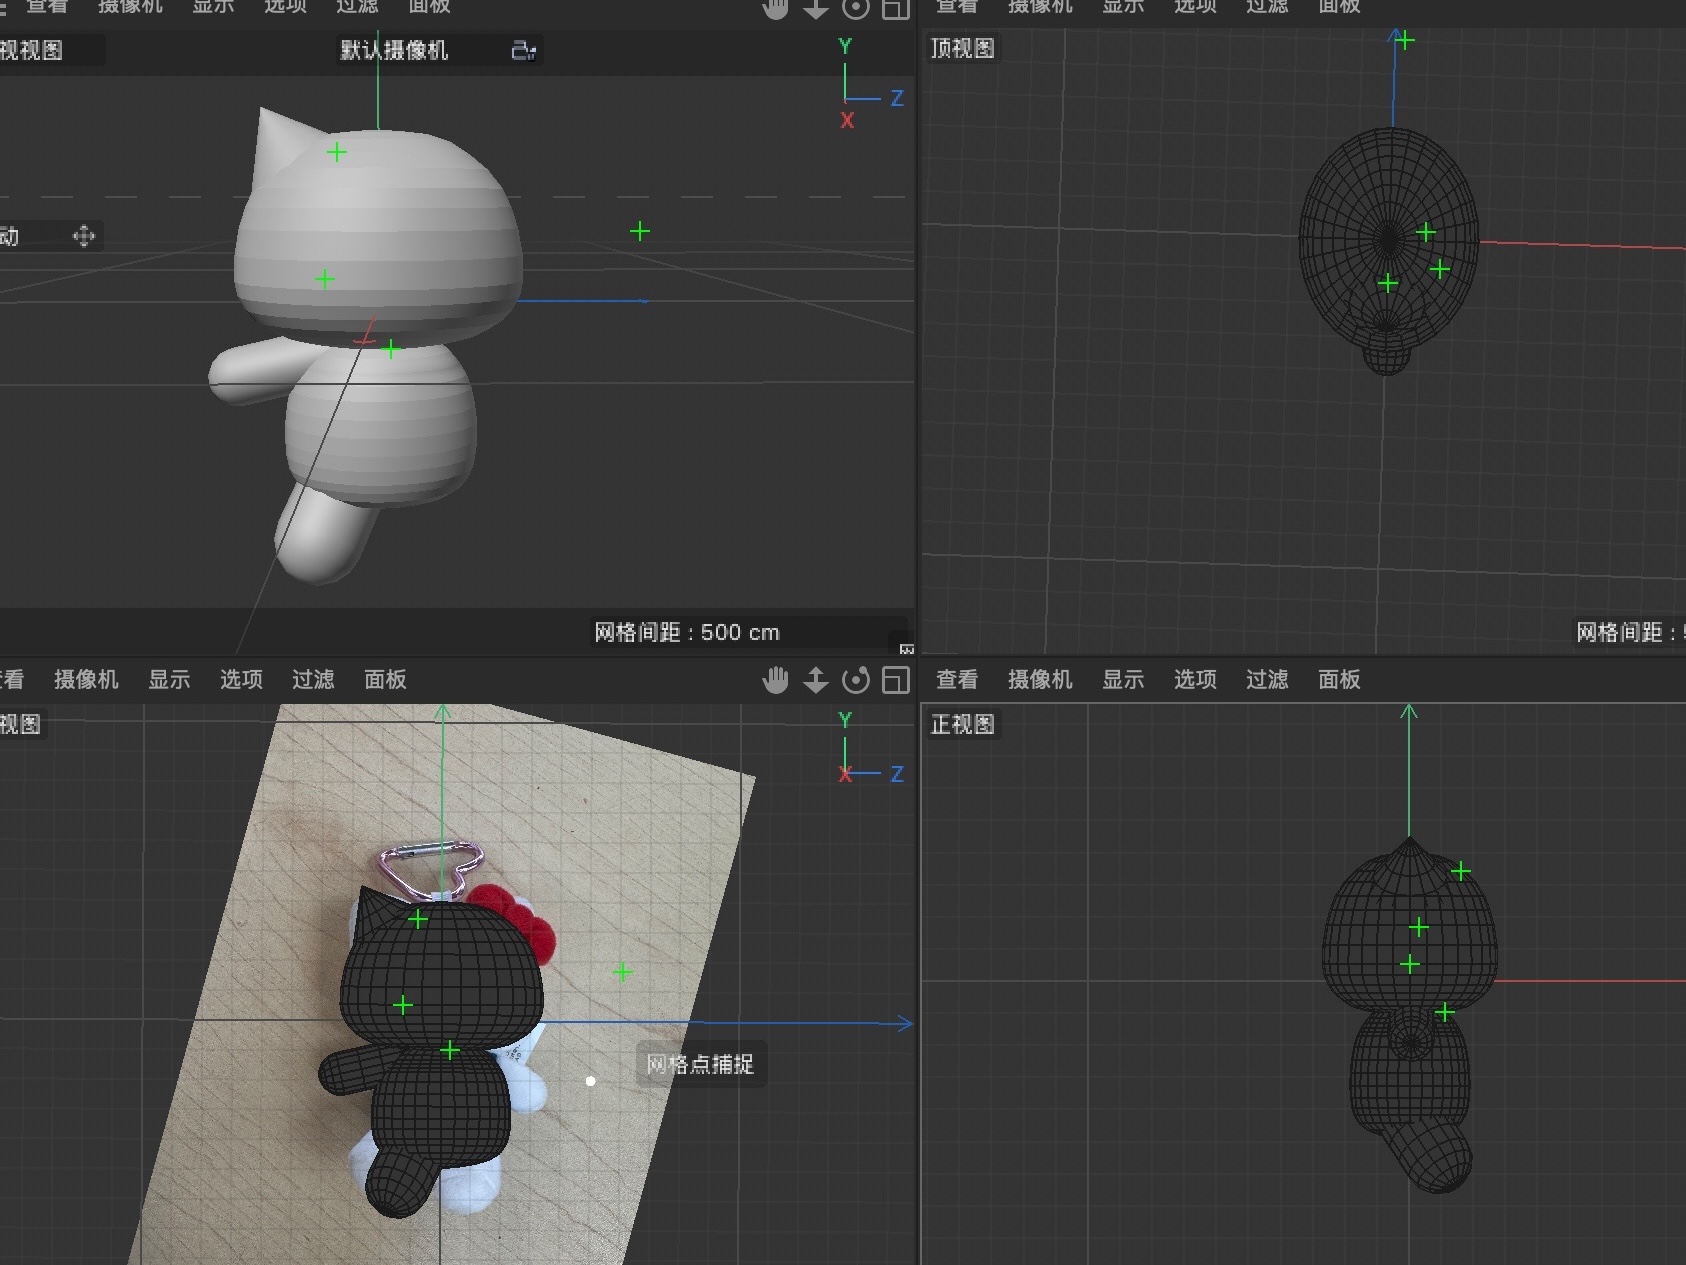This screenshot has width=1686, height=1265.
Task: Click the move tool icon next to the 动 label
Action: coord(84,236)
